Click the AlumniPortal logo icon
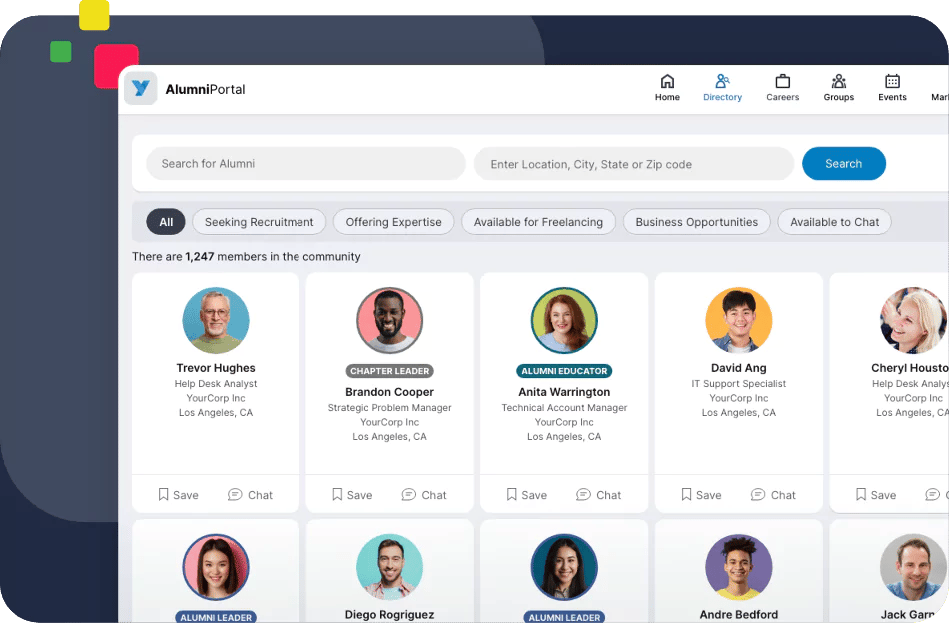This screenshot has height=623, width=949. coord(141,88)
